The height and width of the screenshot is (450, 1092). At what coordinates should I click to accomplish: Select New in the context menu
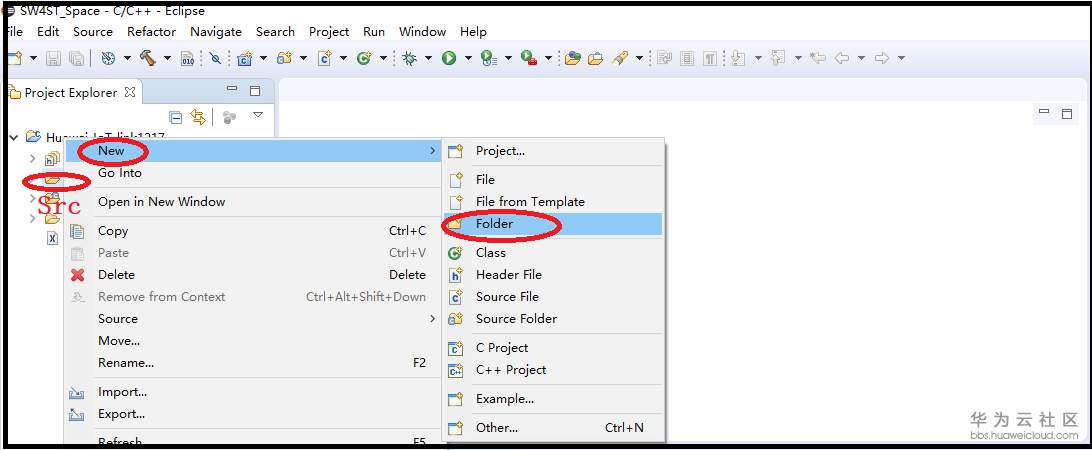coord(253,150)
